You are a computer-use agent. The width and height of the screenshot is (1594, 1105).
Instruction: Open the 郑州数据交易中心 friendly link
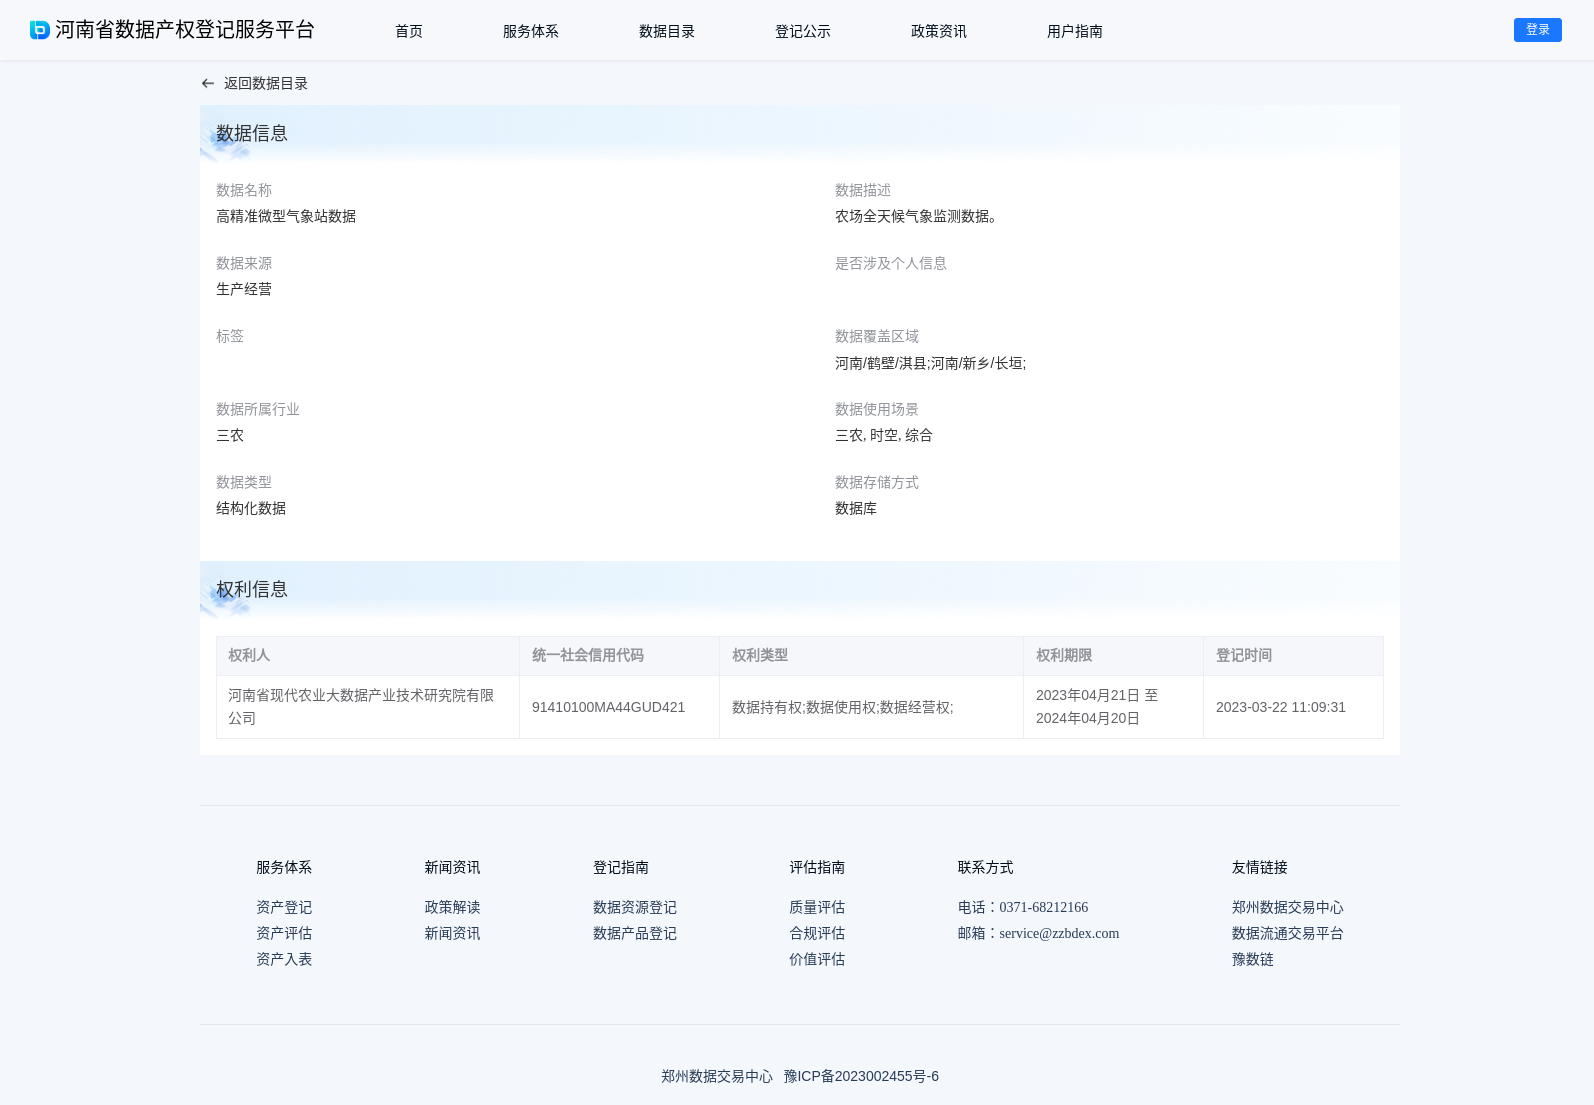tap(1288, 907)
